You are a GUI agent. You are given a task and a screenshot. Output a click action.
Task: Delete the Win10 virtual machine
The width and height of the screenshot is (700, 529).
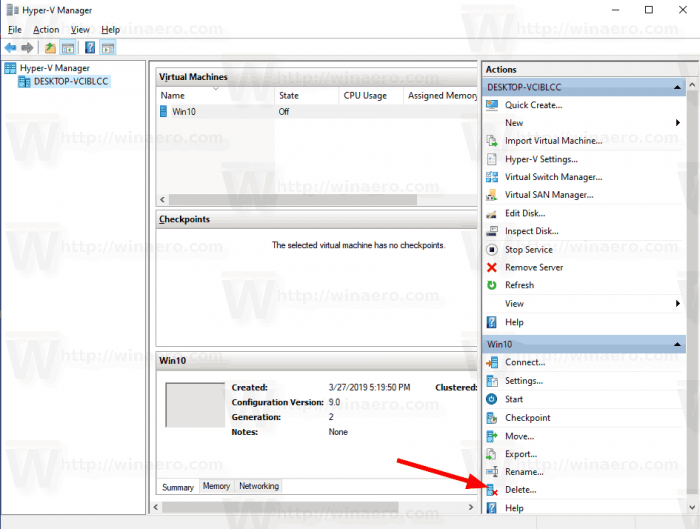520,490
